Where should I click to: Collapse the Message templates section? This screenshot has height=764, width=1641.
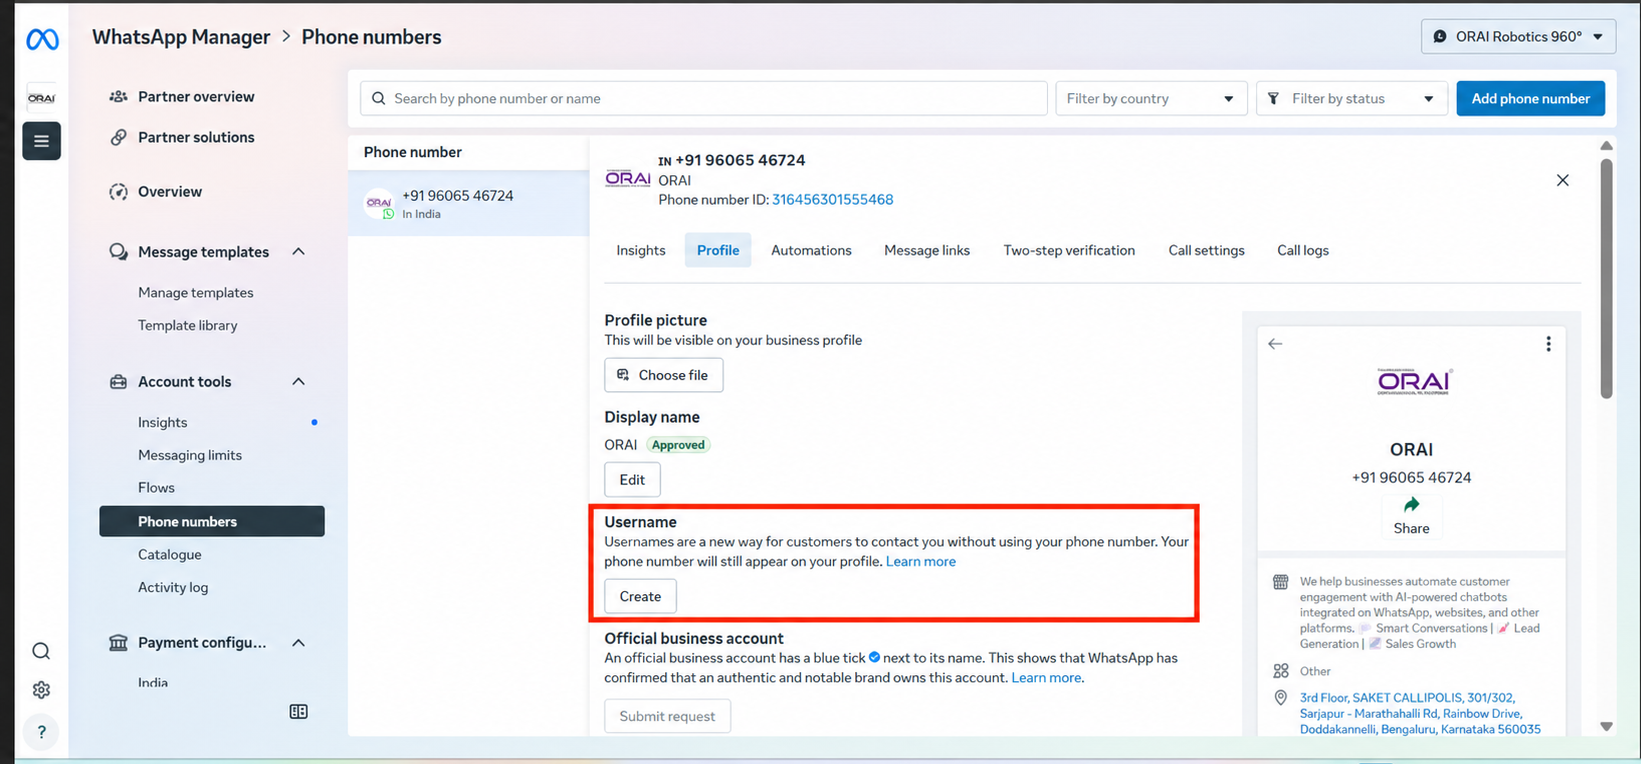298,252
